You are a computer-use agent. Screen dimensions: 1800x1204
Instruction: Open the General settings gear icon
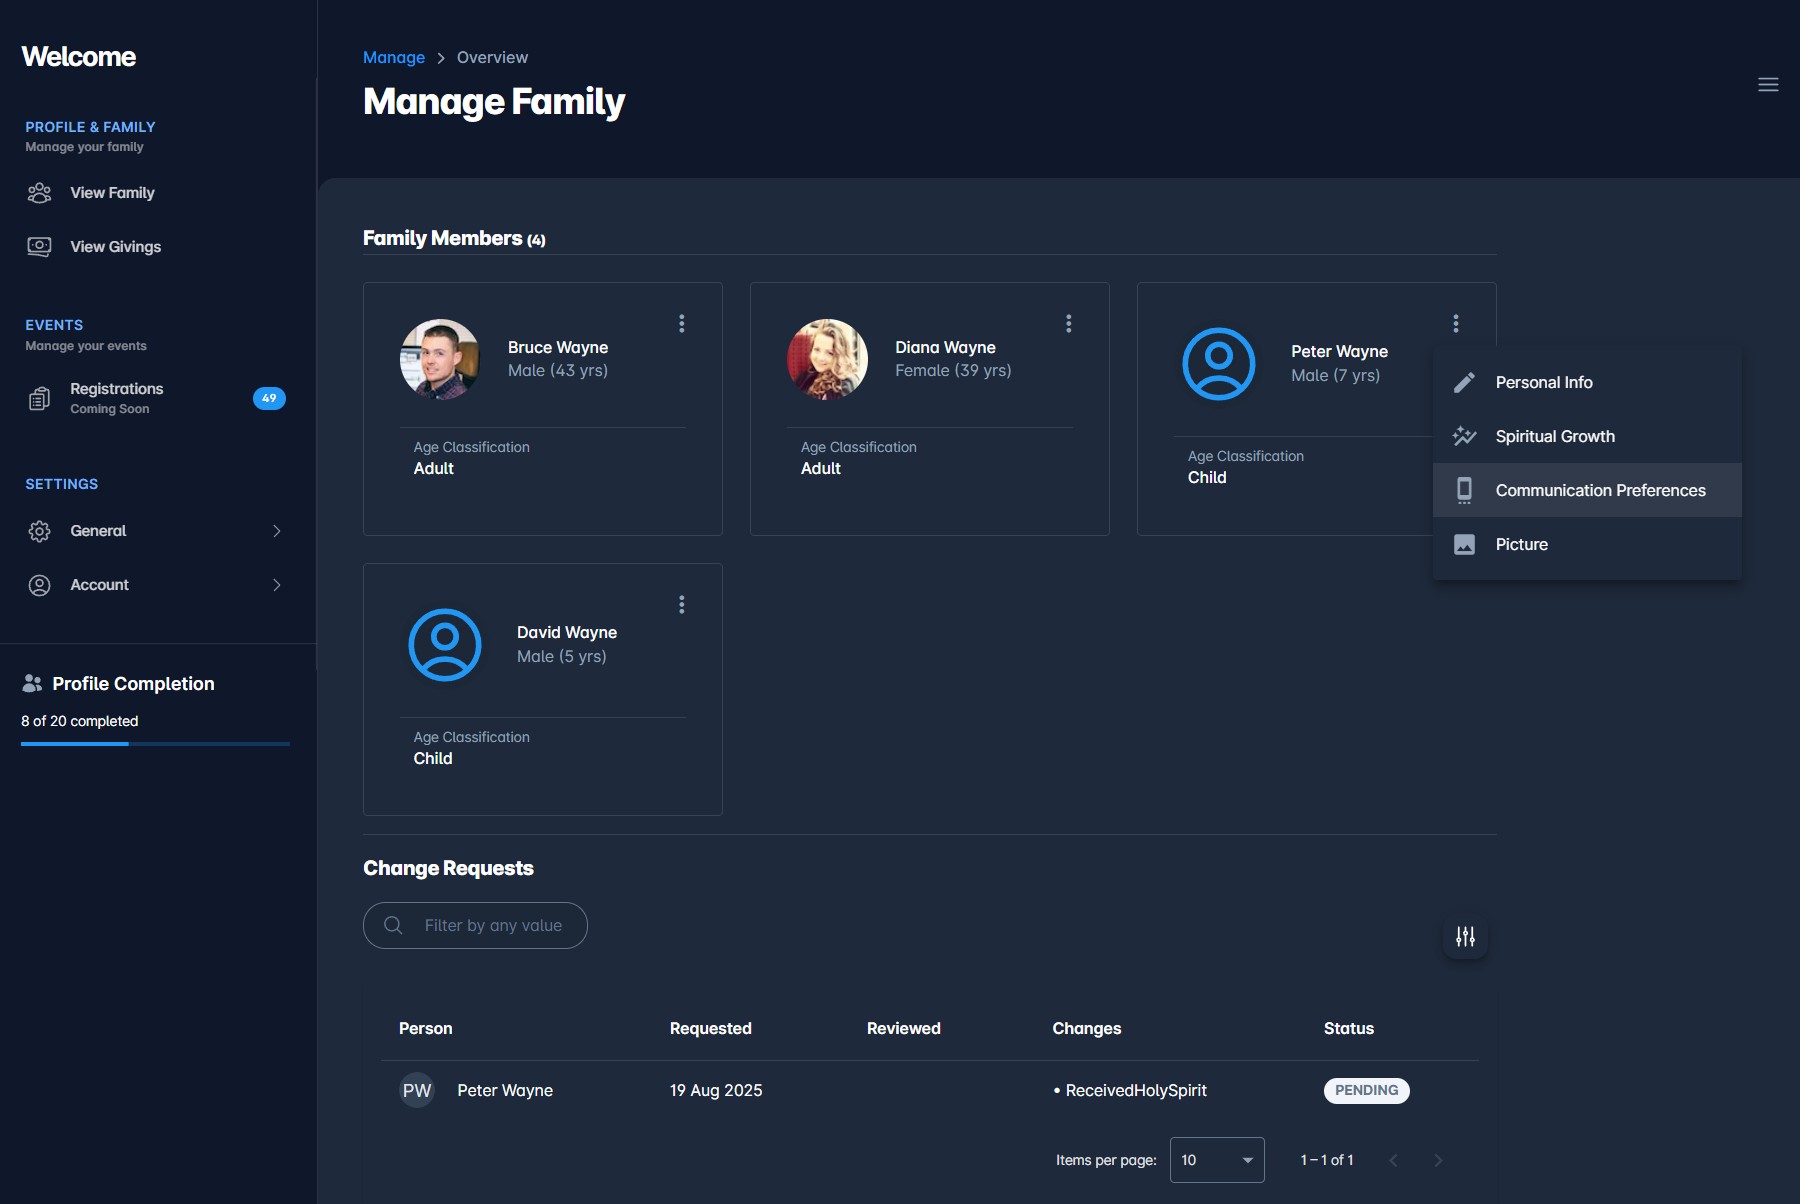(39, 531)
